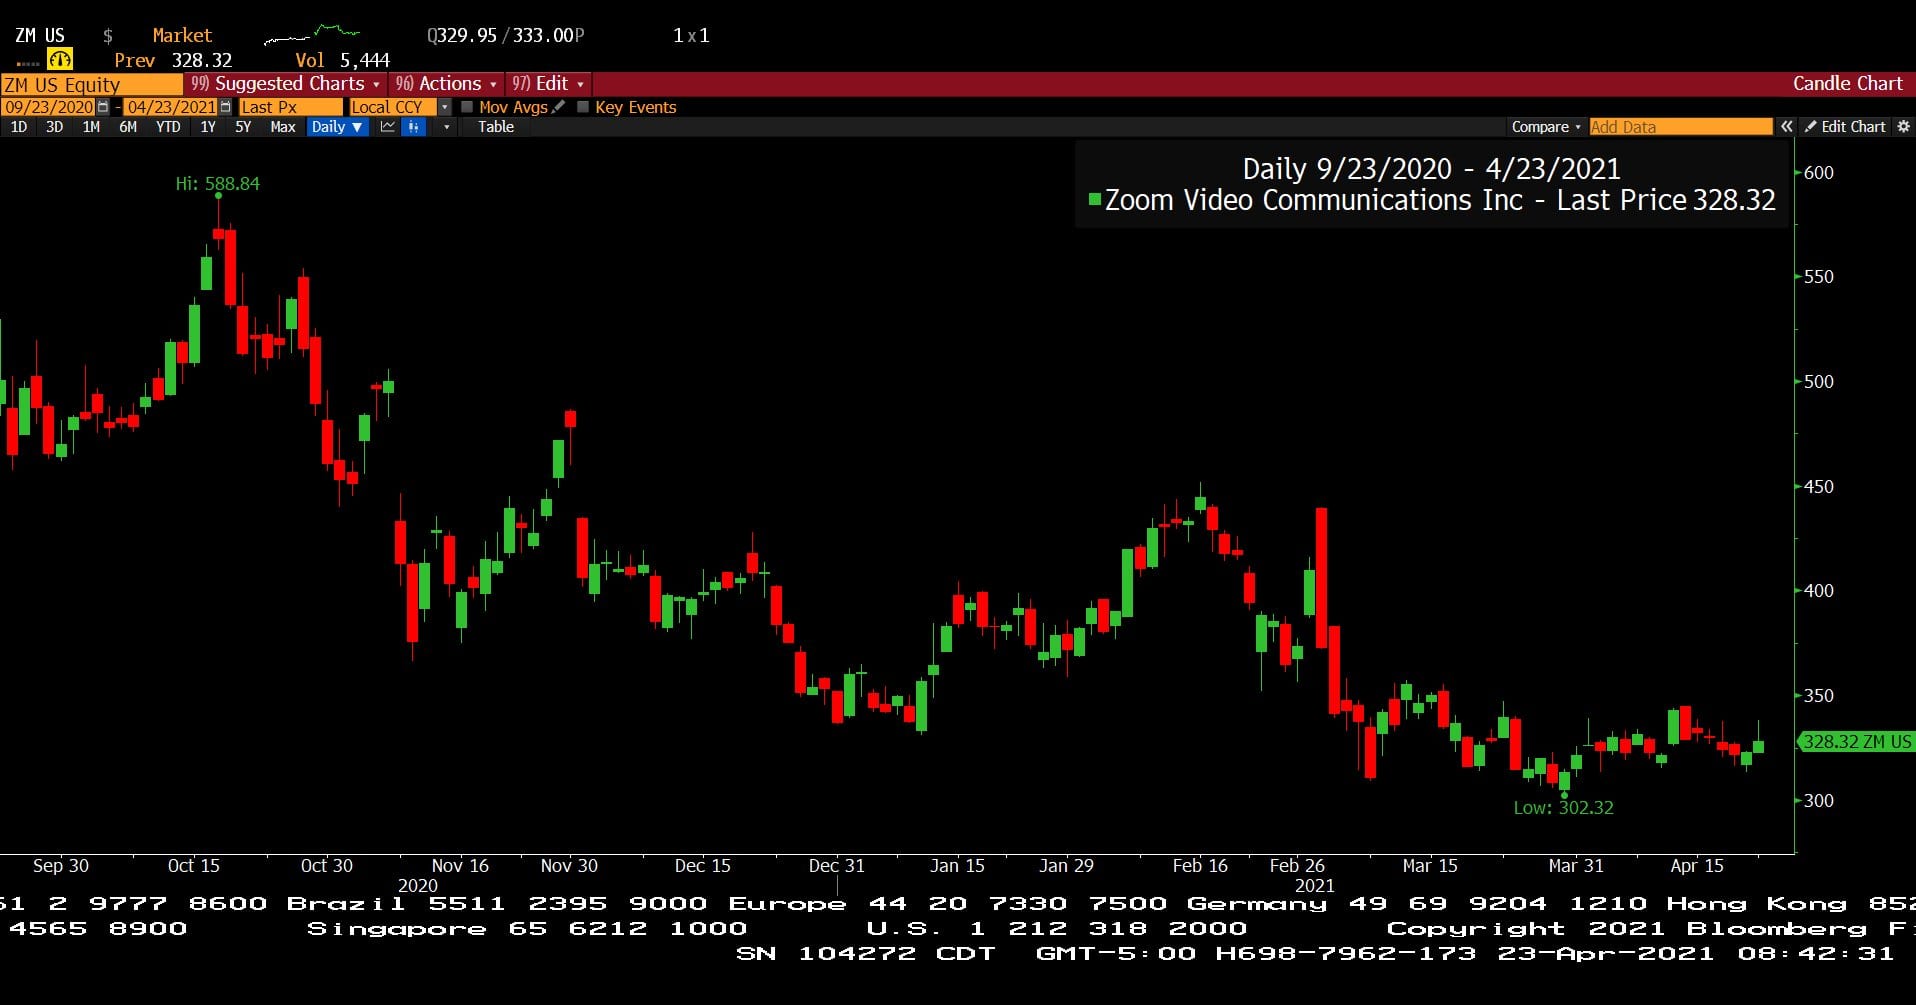The height and width of the screenshot is (1005, 1916).
Task: Click the Market label in header
Action: tap(182, 36)
